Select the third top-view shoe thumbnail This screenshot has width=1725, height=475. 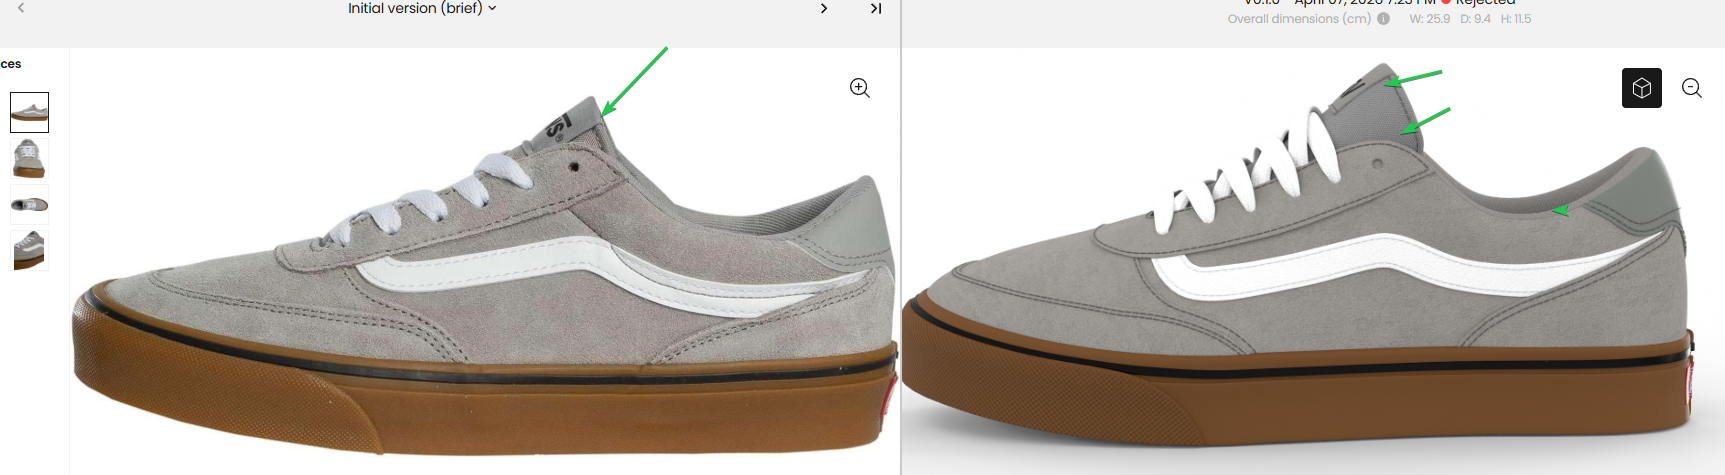point(29,204)
